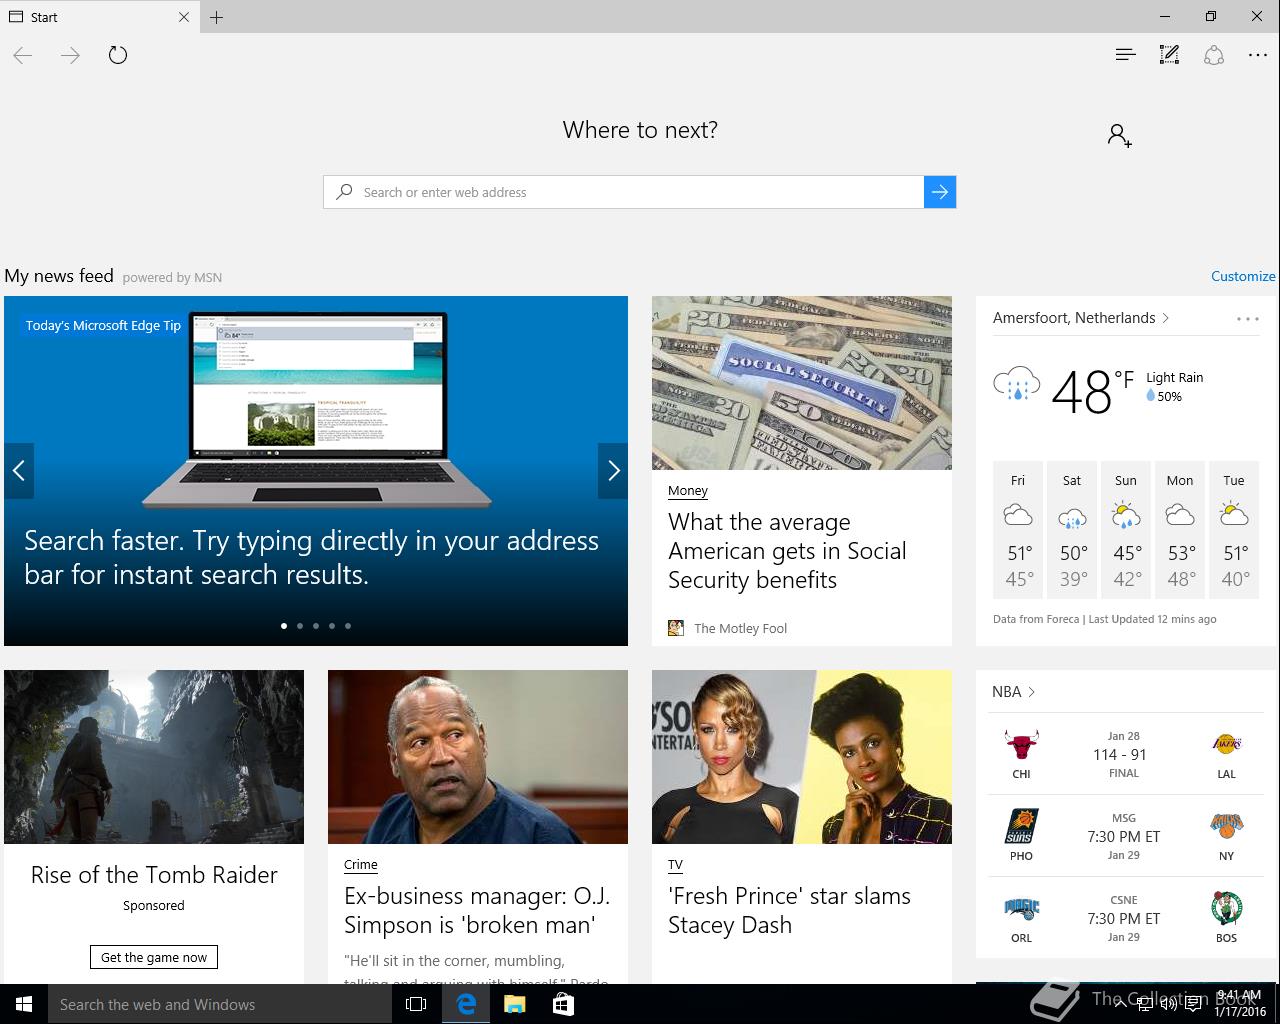Click the TV category label
Screen dimensions: 1280x1024
(x=675, y=865)
